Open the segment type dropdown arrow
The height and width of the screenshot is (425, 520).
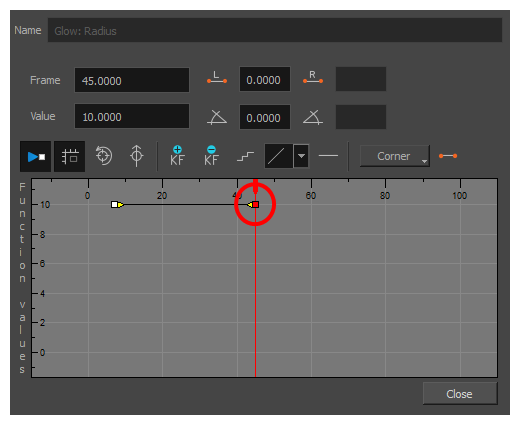point(301,156)
